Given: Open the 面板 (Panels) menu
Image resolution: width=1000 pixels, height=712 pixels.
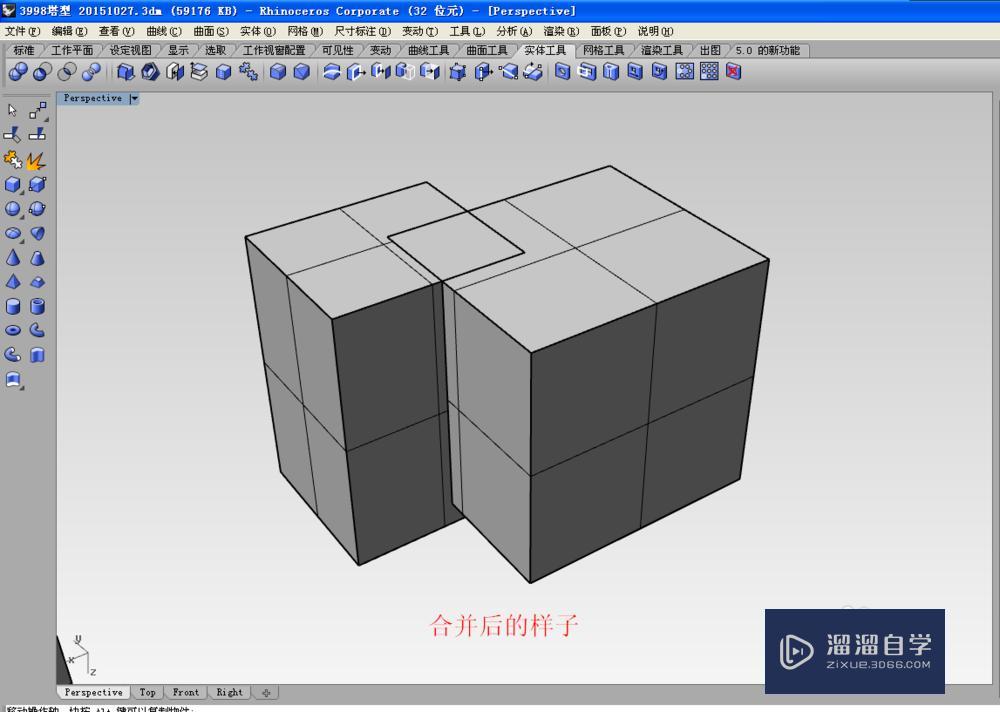Looking at the screenshot, I should coord(608,31).
